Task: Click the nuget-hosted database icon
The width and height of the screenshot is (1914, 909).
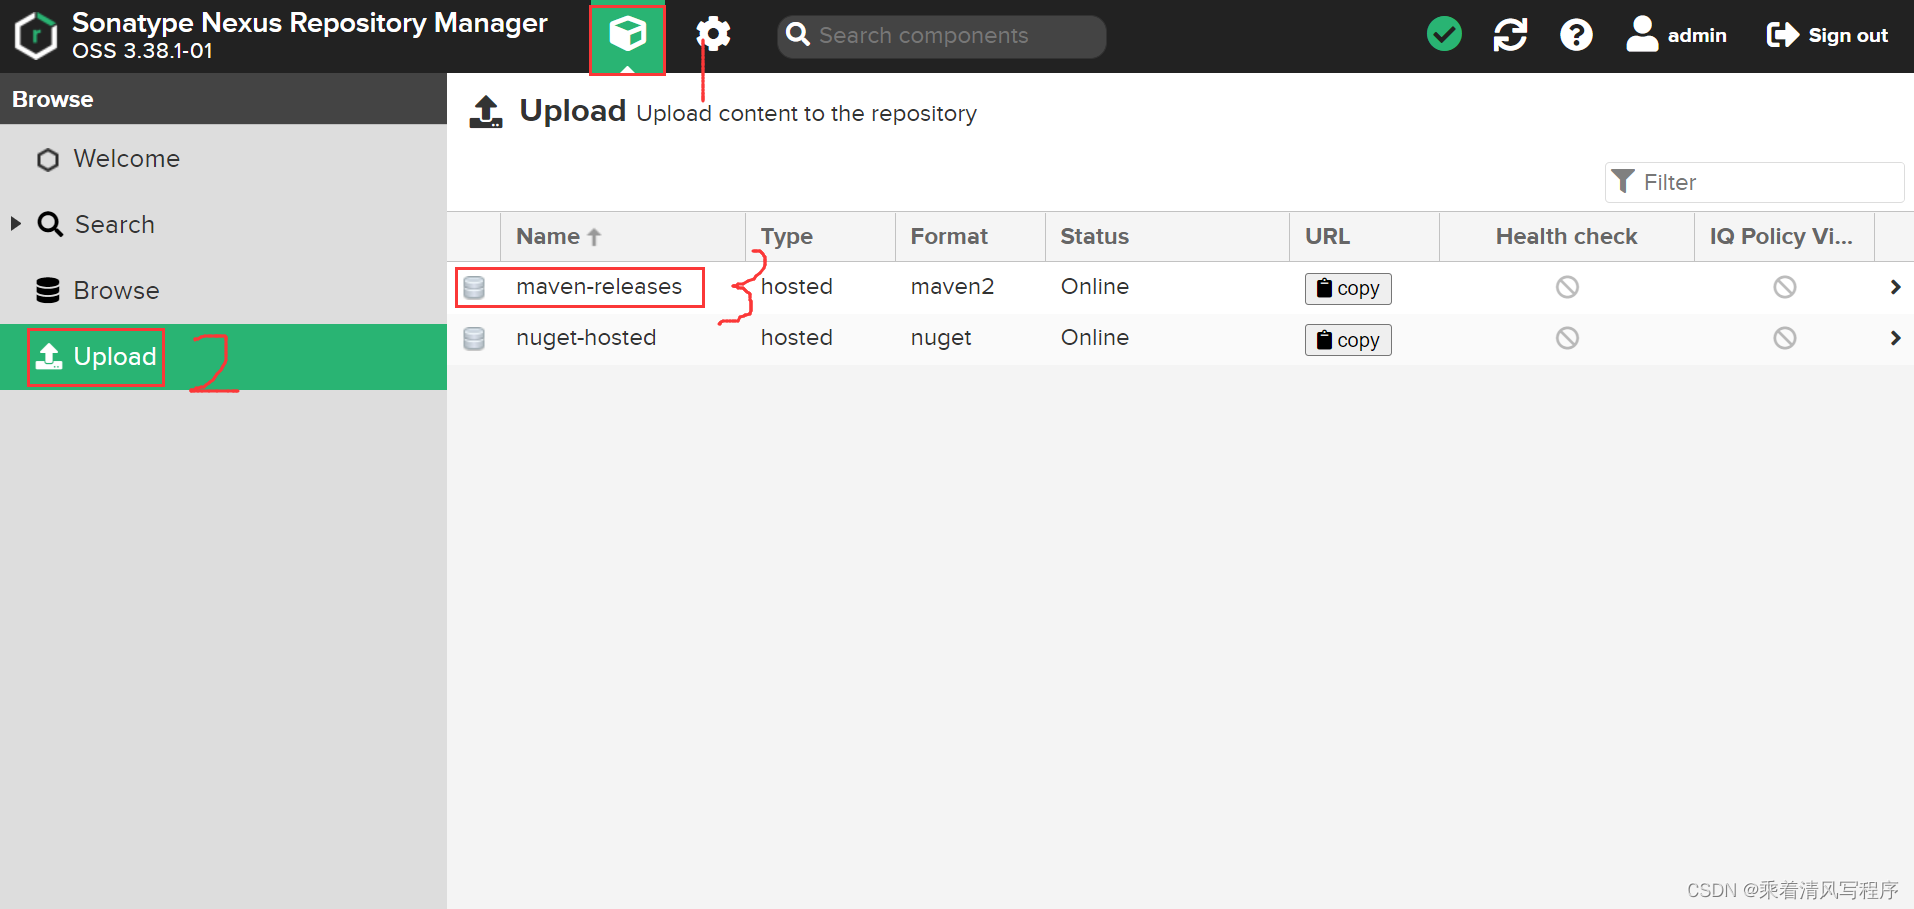Action: pyautogui.click(x=474, y=339)
